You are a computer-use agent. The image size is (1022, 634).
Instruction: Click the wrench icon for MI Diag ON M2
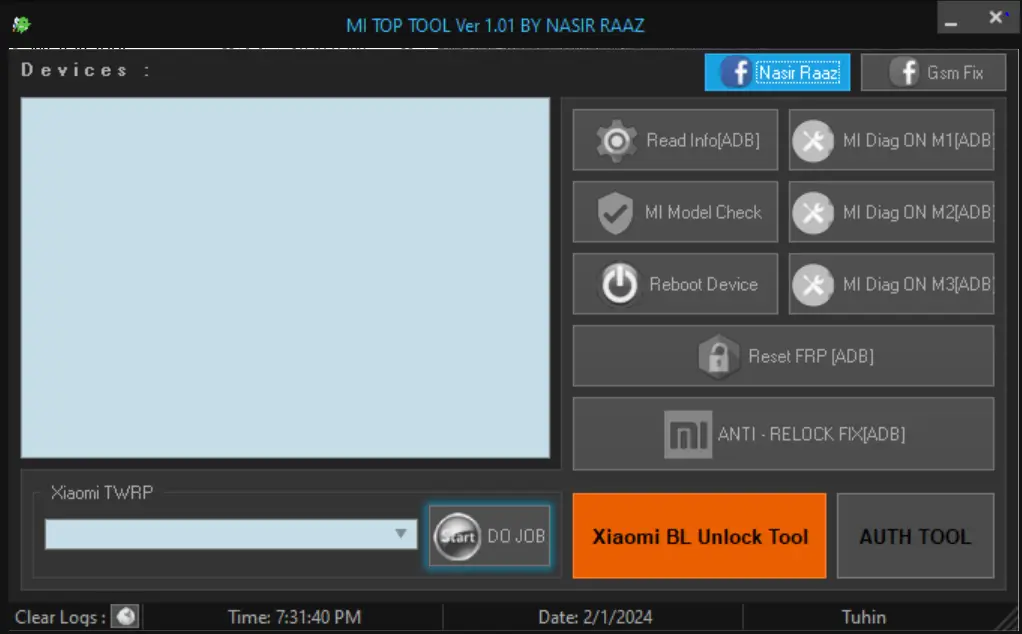[813, 213]
